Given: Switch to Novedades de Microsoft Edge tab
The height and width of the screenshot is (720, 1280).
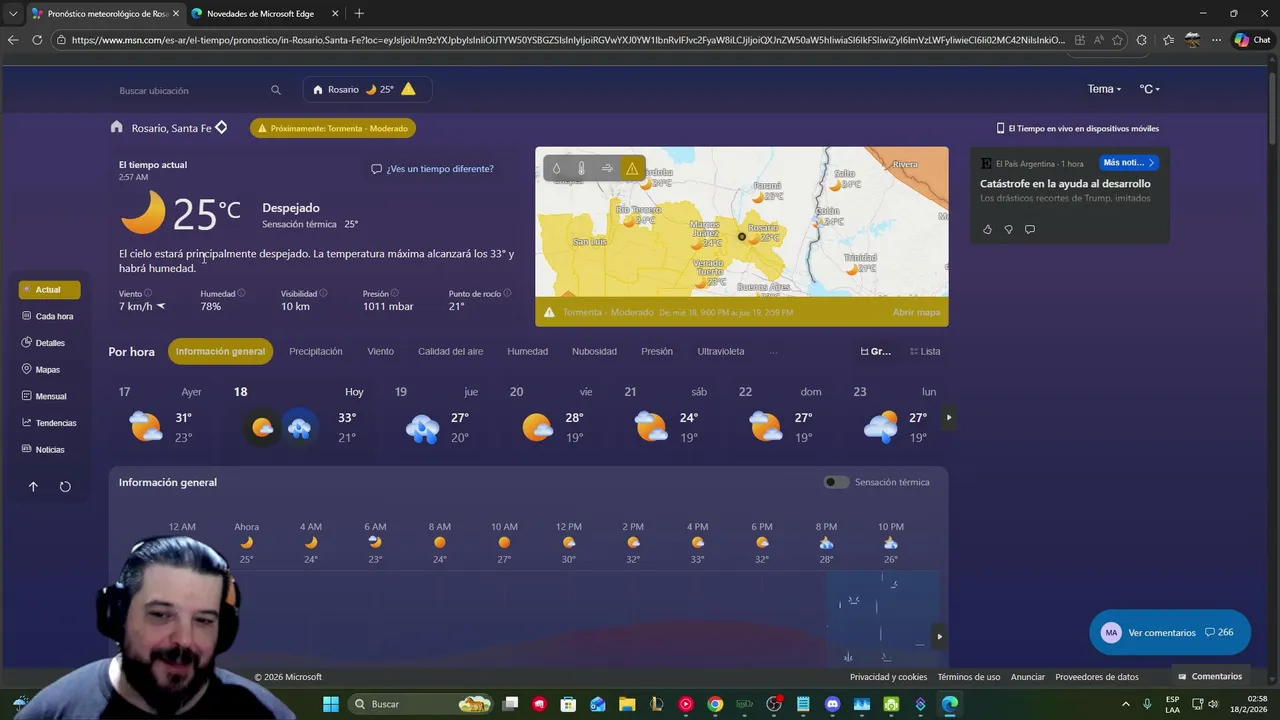Looking at the screenshot, I should (265, 13).
